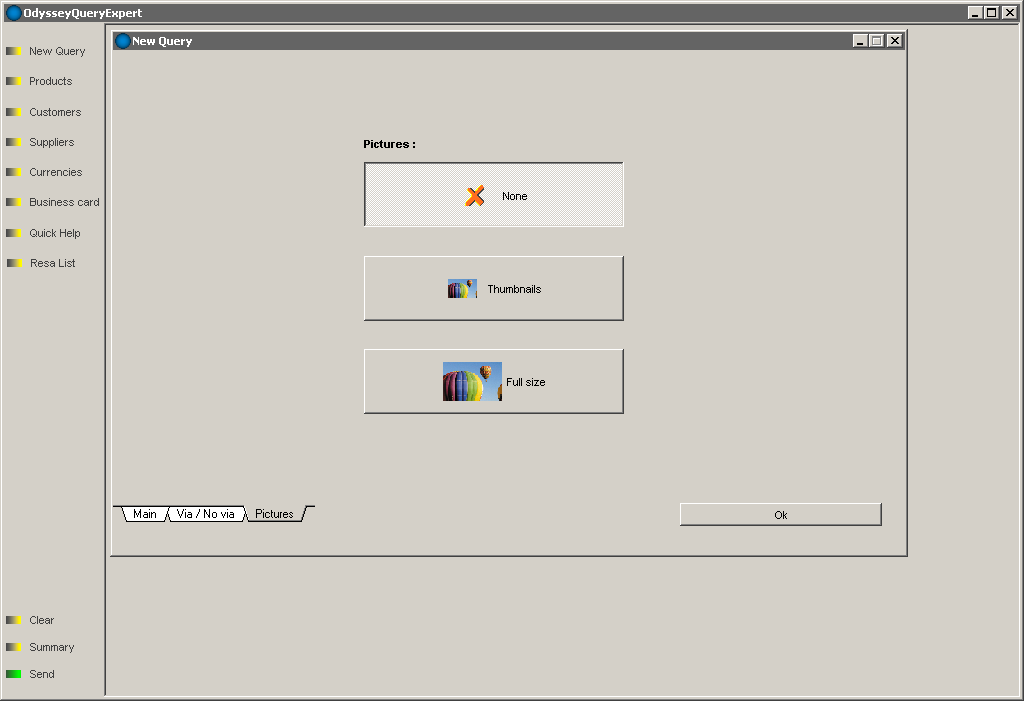This screenshot has height=701, width=1024.
Task: Click the Suppliers sidebar indicator icon
Action: click(13, 142)
